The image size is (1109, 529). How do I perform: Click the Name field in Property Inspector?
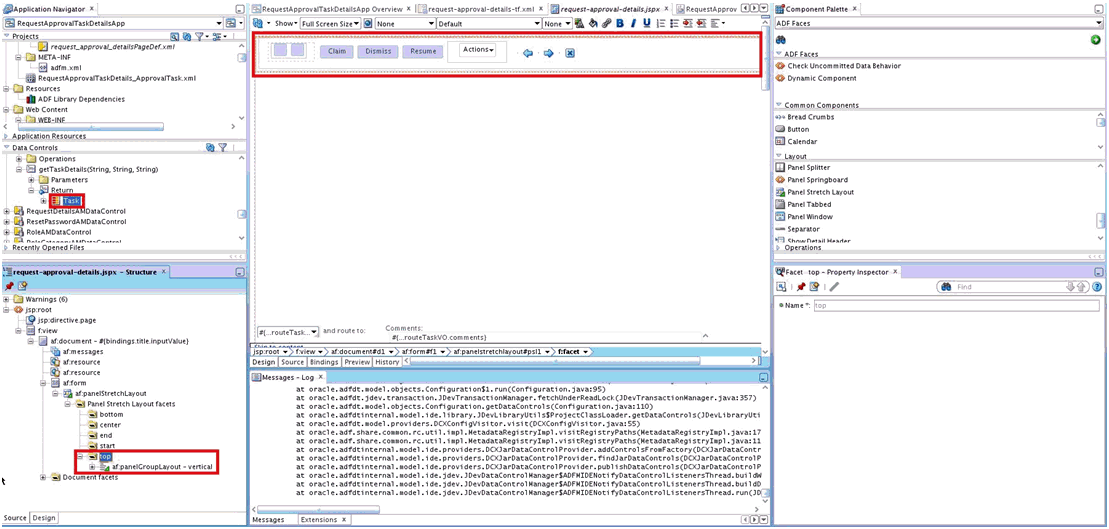point(955,306)
